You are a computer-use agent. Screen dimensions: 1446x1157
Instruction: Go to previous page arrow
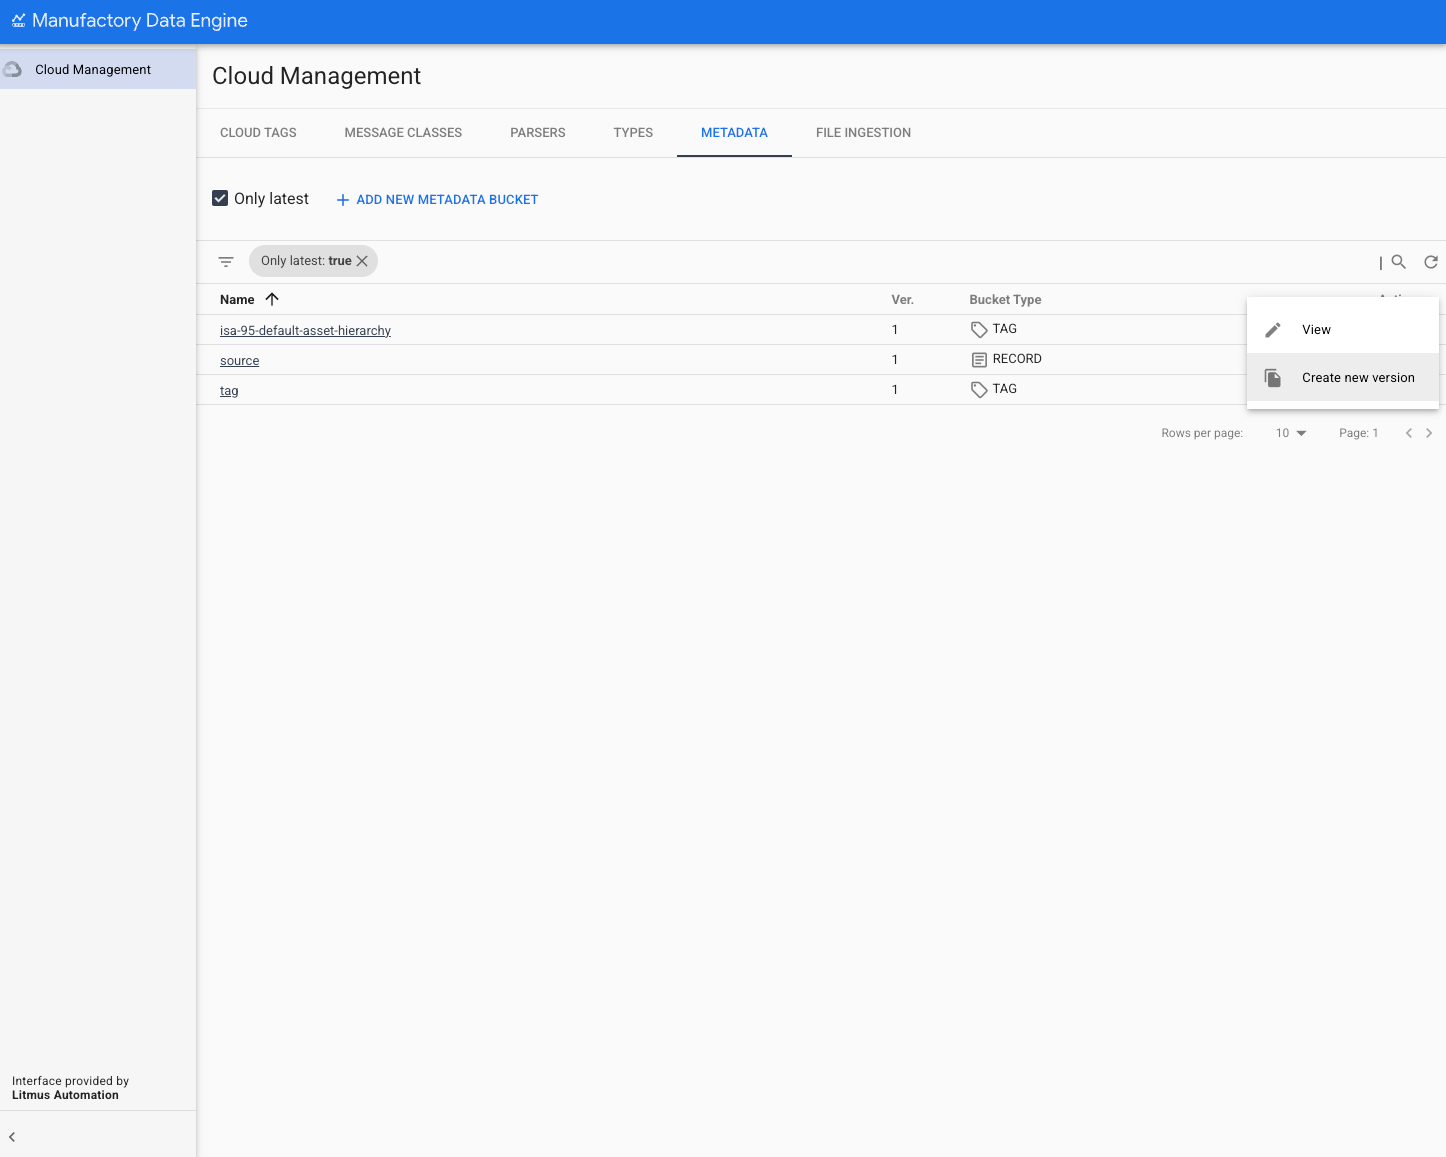click(x=1408, y=433)
